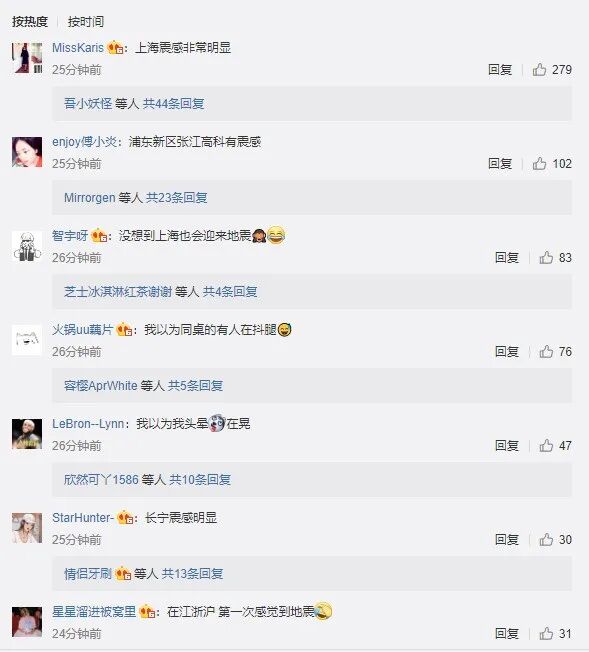Expand 共23条回复 under enjoy傅小炎's comment
The width and height of the screenshot is (589, 652).
177,198
